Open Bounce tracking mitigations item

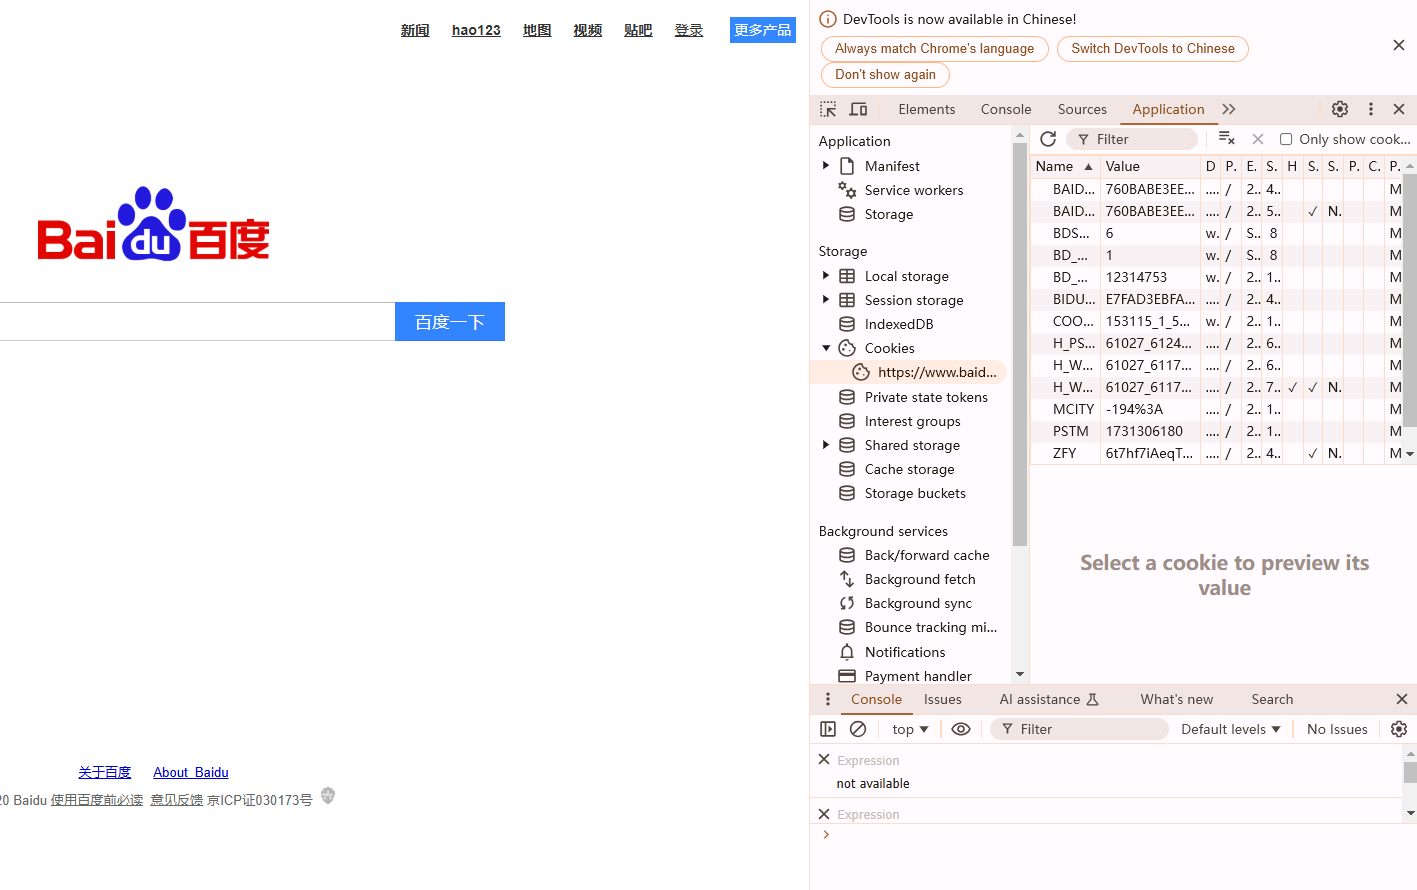coord(930,627)
